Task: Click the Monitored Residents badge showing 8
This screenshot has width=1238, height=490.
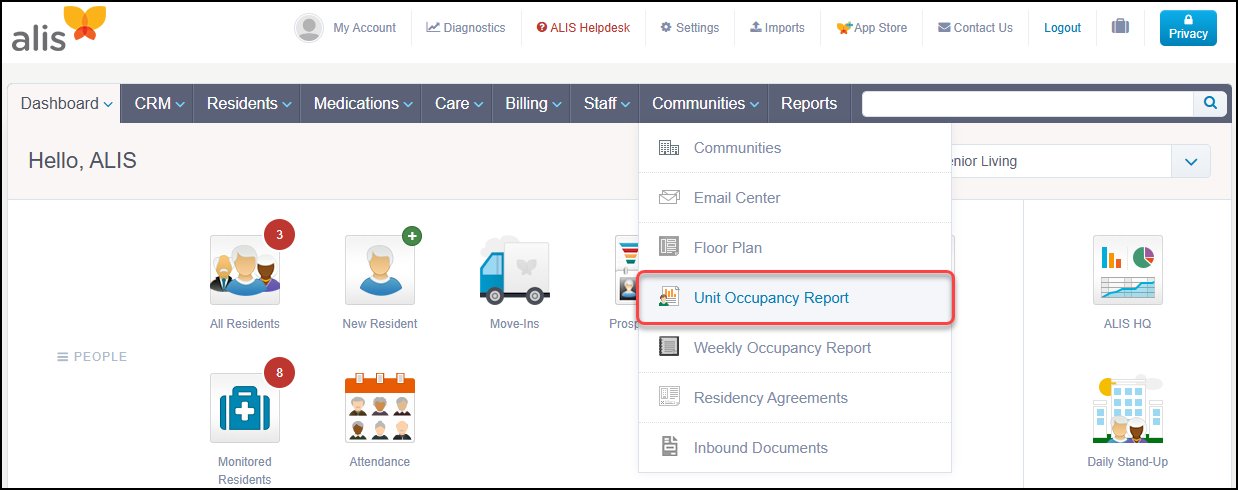Action: 279,374
